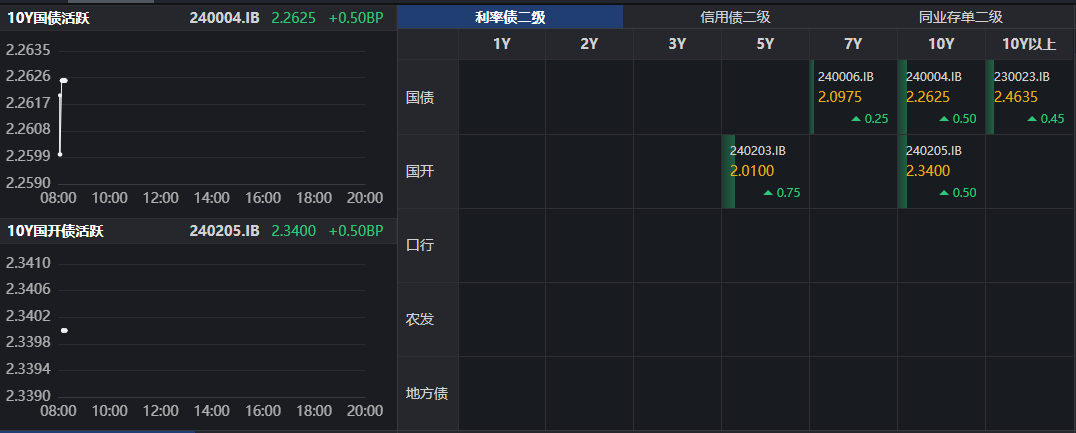Click the 10Y国债活跃 chart title

[55, 16]
